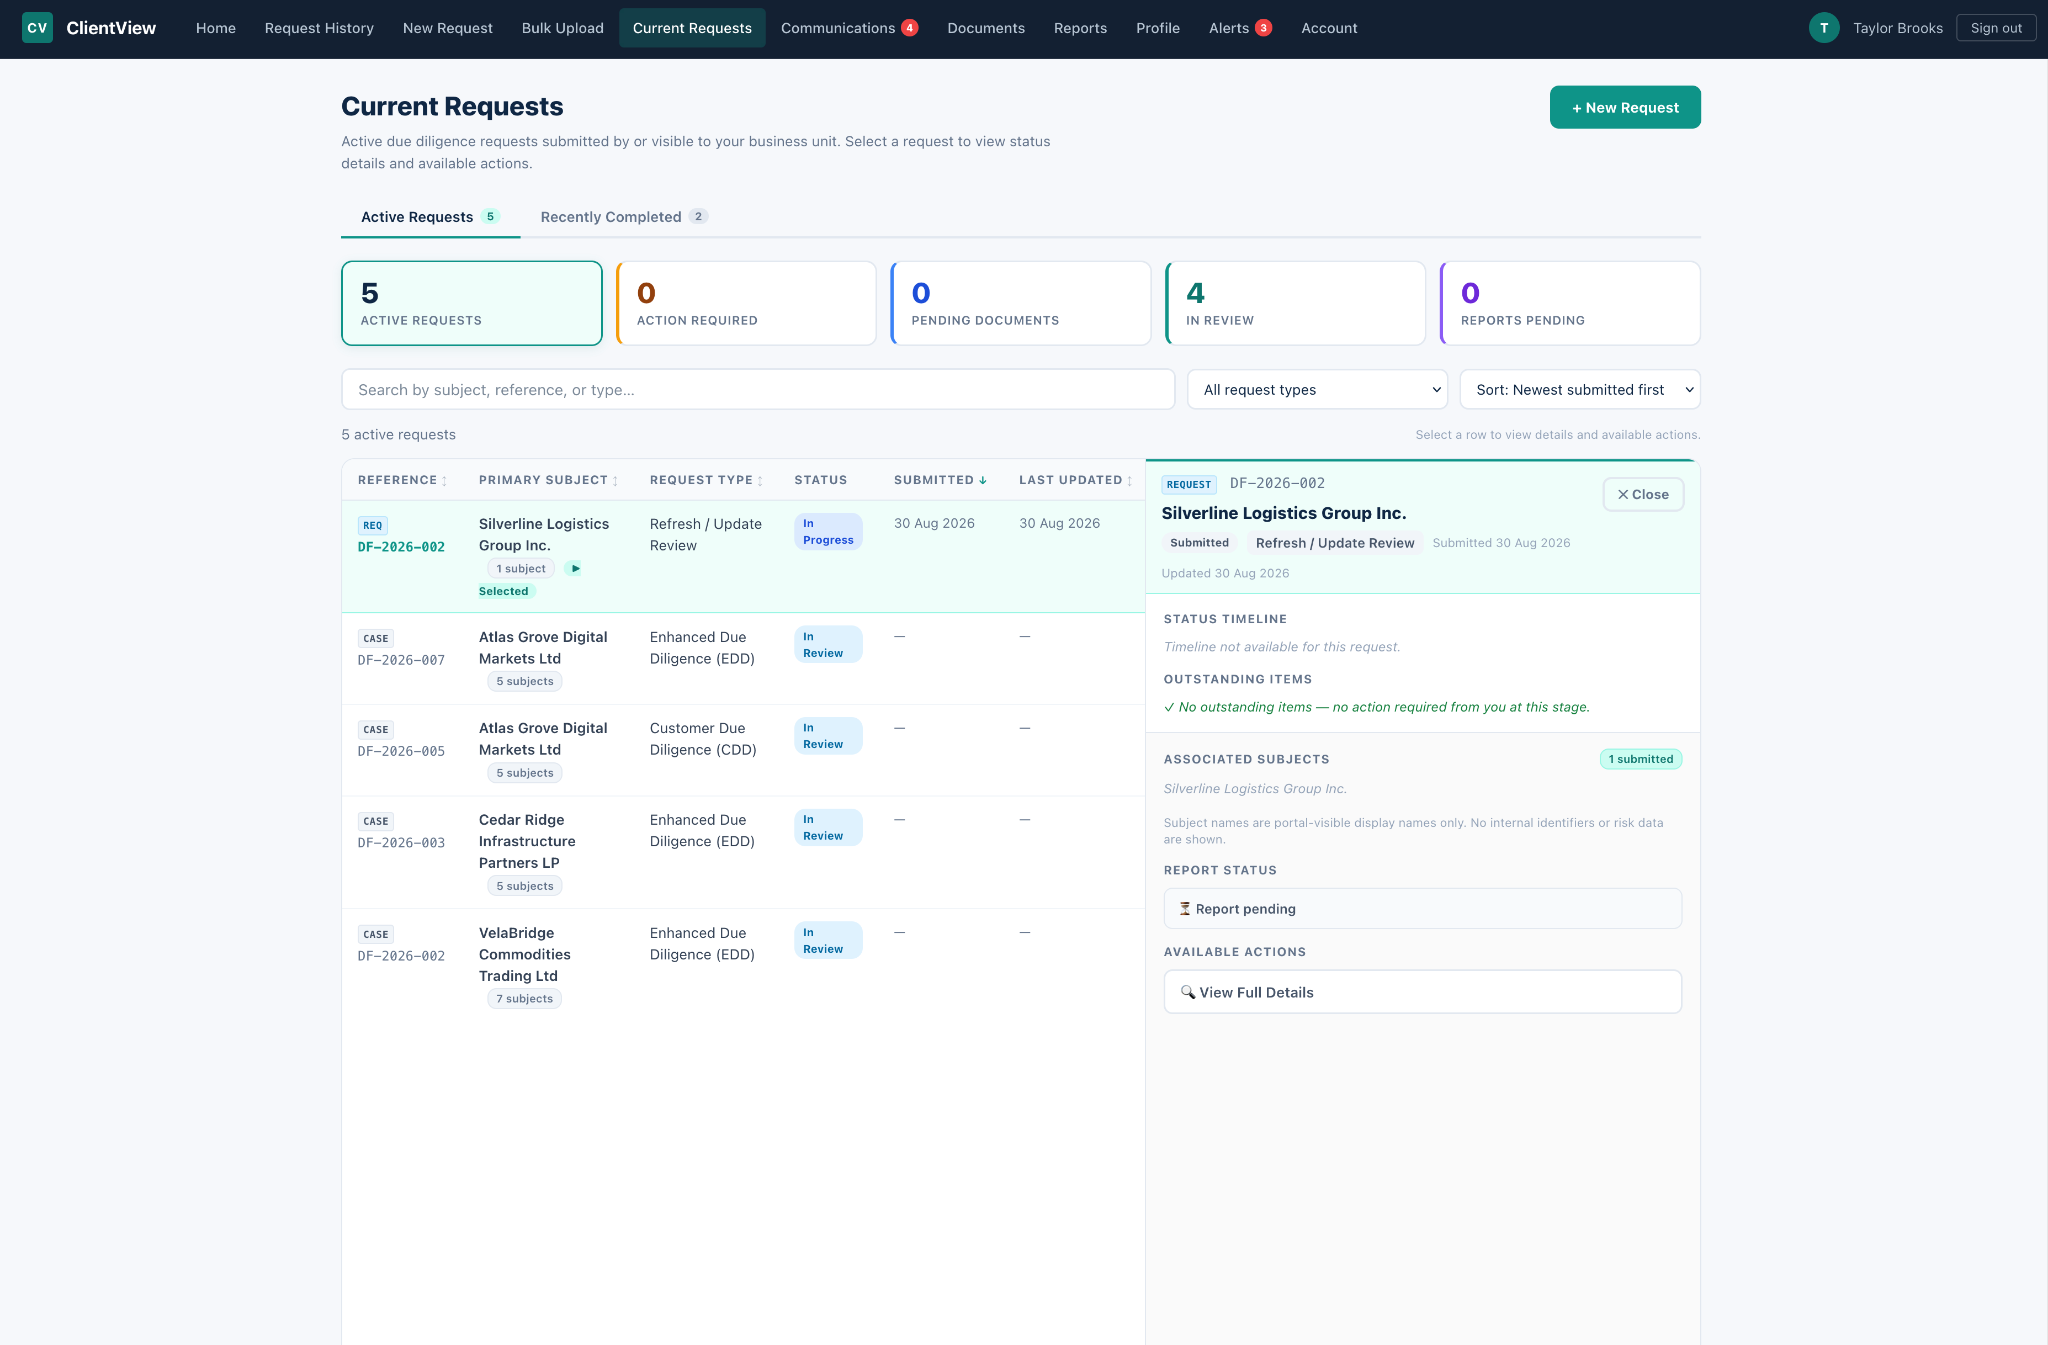Image resolution: width=2048 pixels, height=1345 pixels.
Task: Select Atlas Grove Customer Due Diligence row
Action: pos(743,750)
